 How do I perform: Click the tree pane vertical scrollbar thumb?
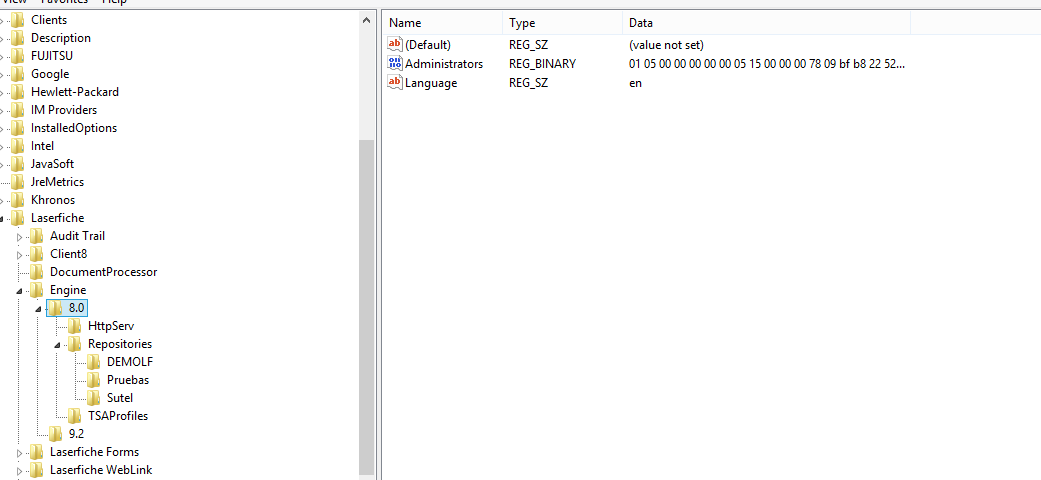(x=366, y=305)
